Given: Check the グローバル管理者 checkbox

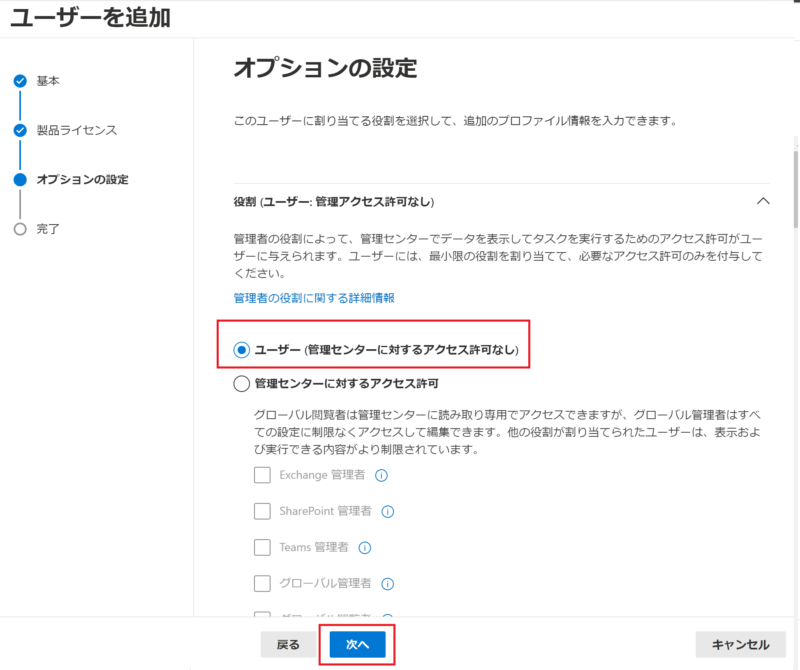Looking at the screenshot, I should pos(262,583).
